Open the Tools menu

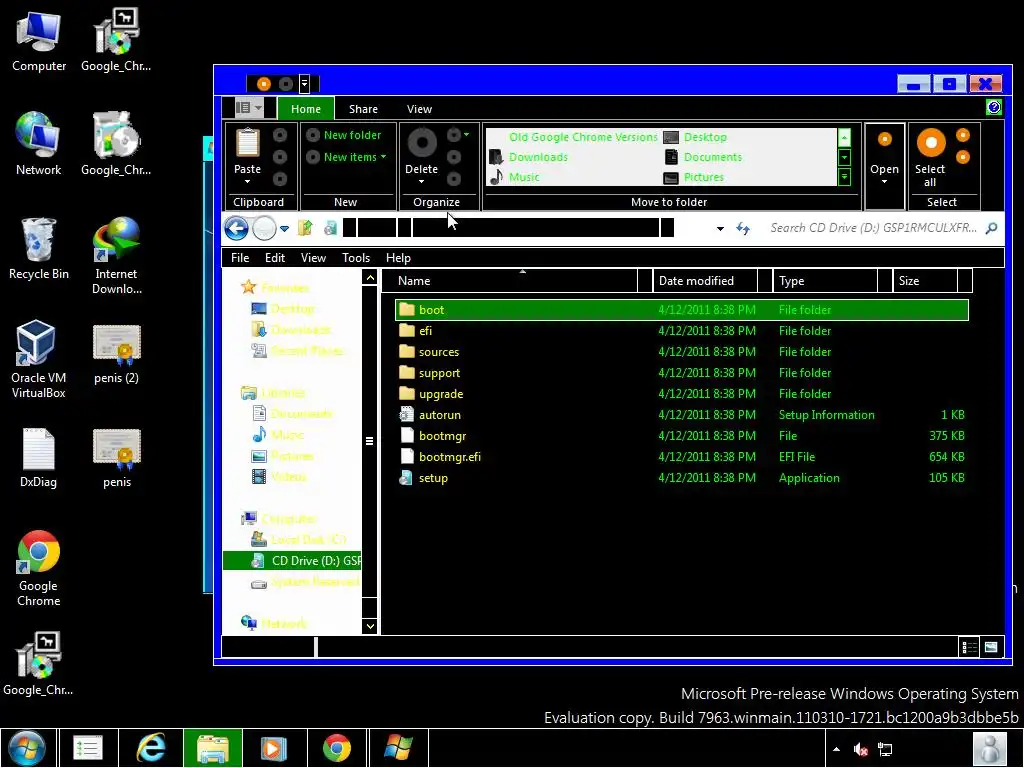coord(356,258)
